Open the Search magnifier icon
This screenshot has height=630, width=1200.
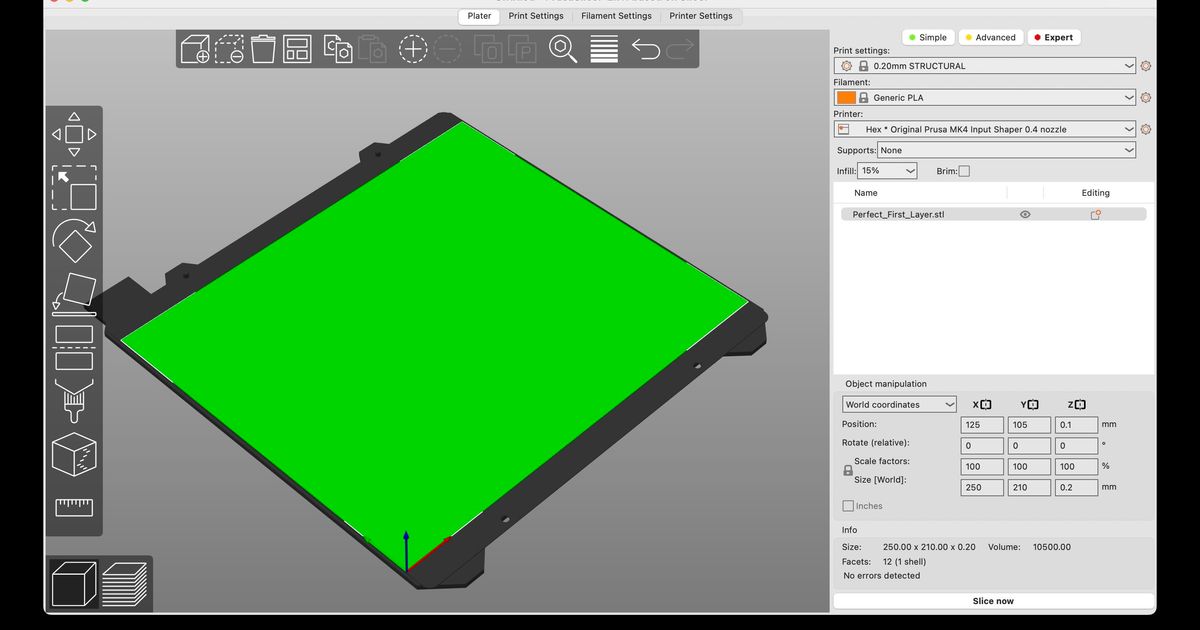(x=563, y=48)
